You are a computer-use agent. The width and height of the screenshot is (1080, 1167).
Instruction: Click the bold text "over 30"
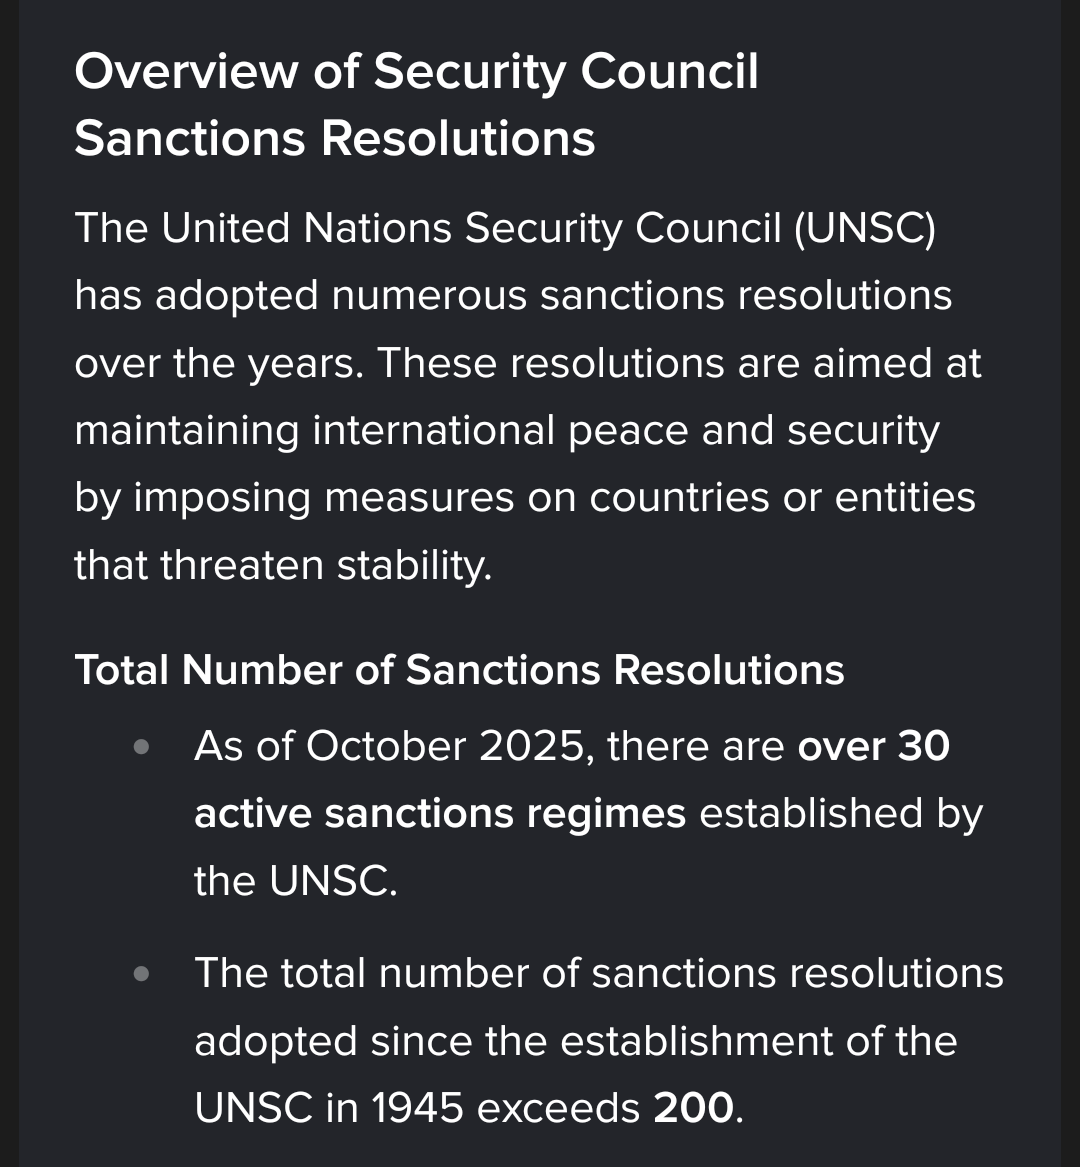tap(873, 746)
